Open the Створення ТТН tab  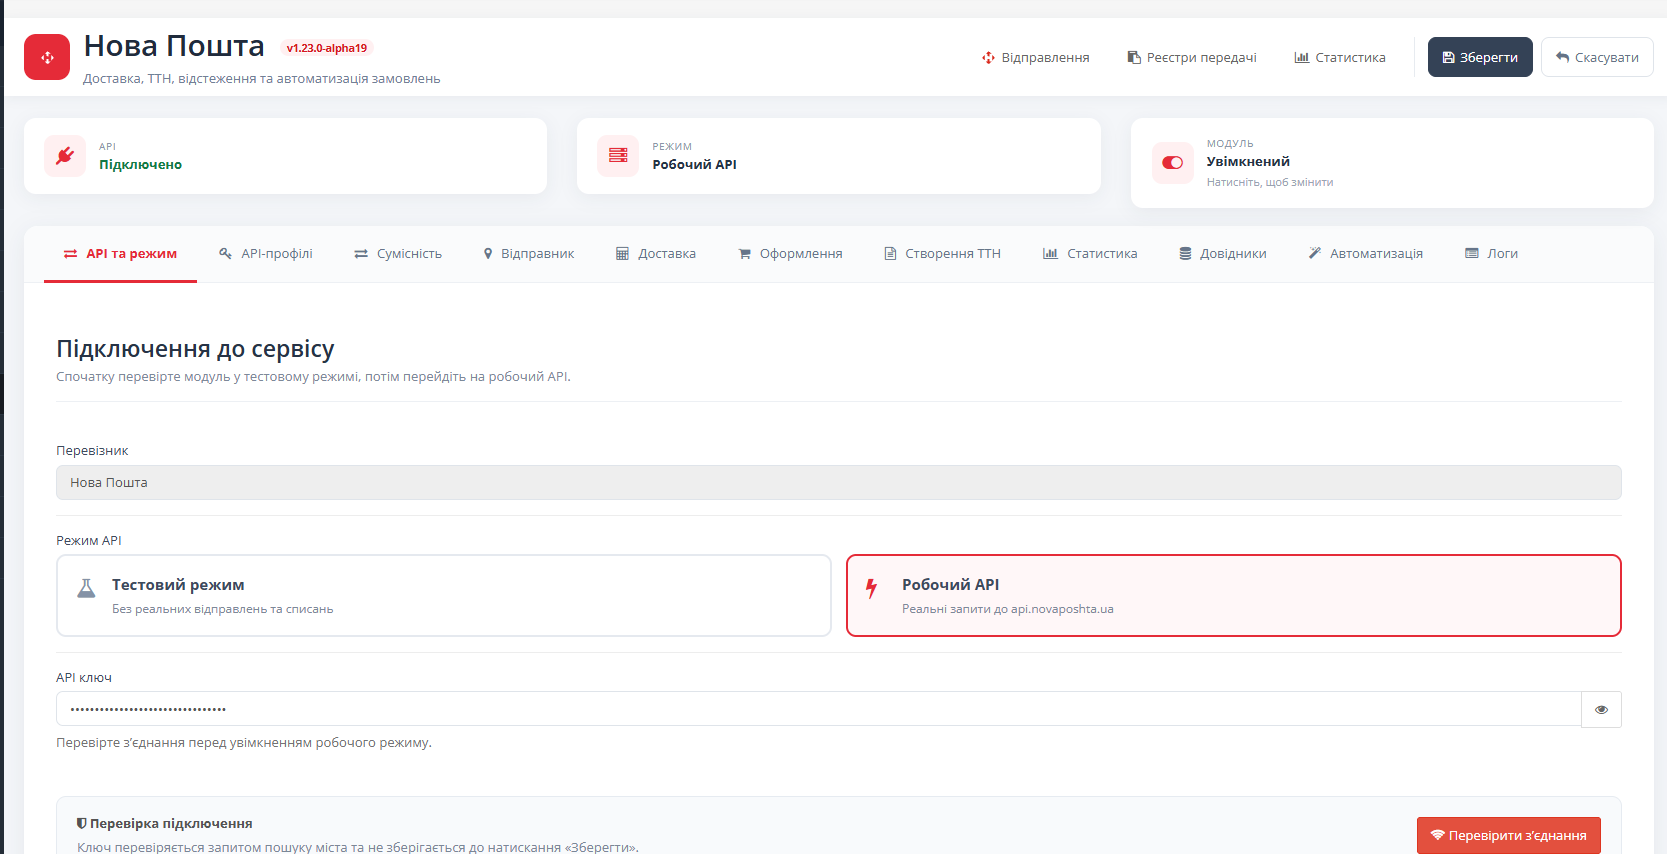click(x=942, y=254)
